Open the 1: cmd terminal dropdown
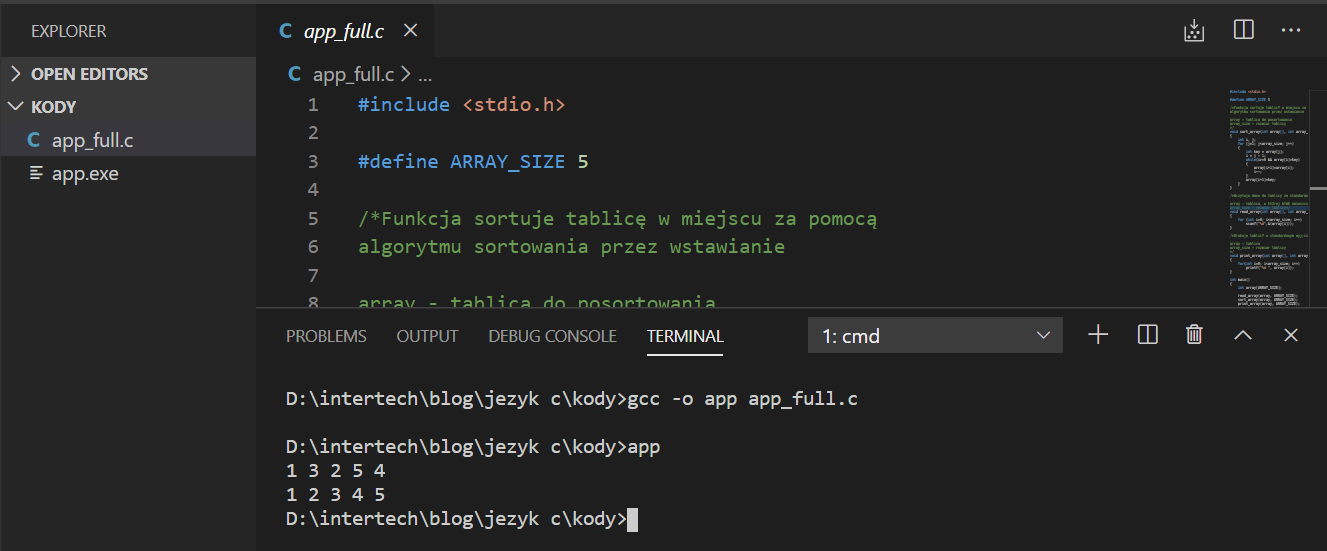The image size is (1327, 551). coord(935,336)
